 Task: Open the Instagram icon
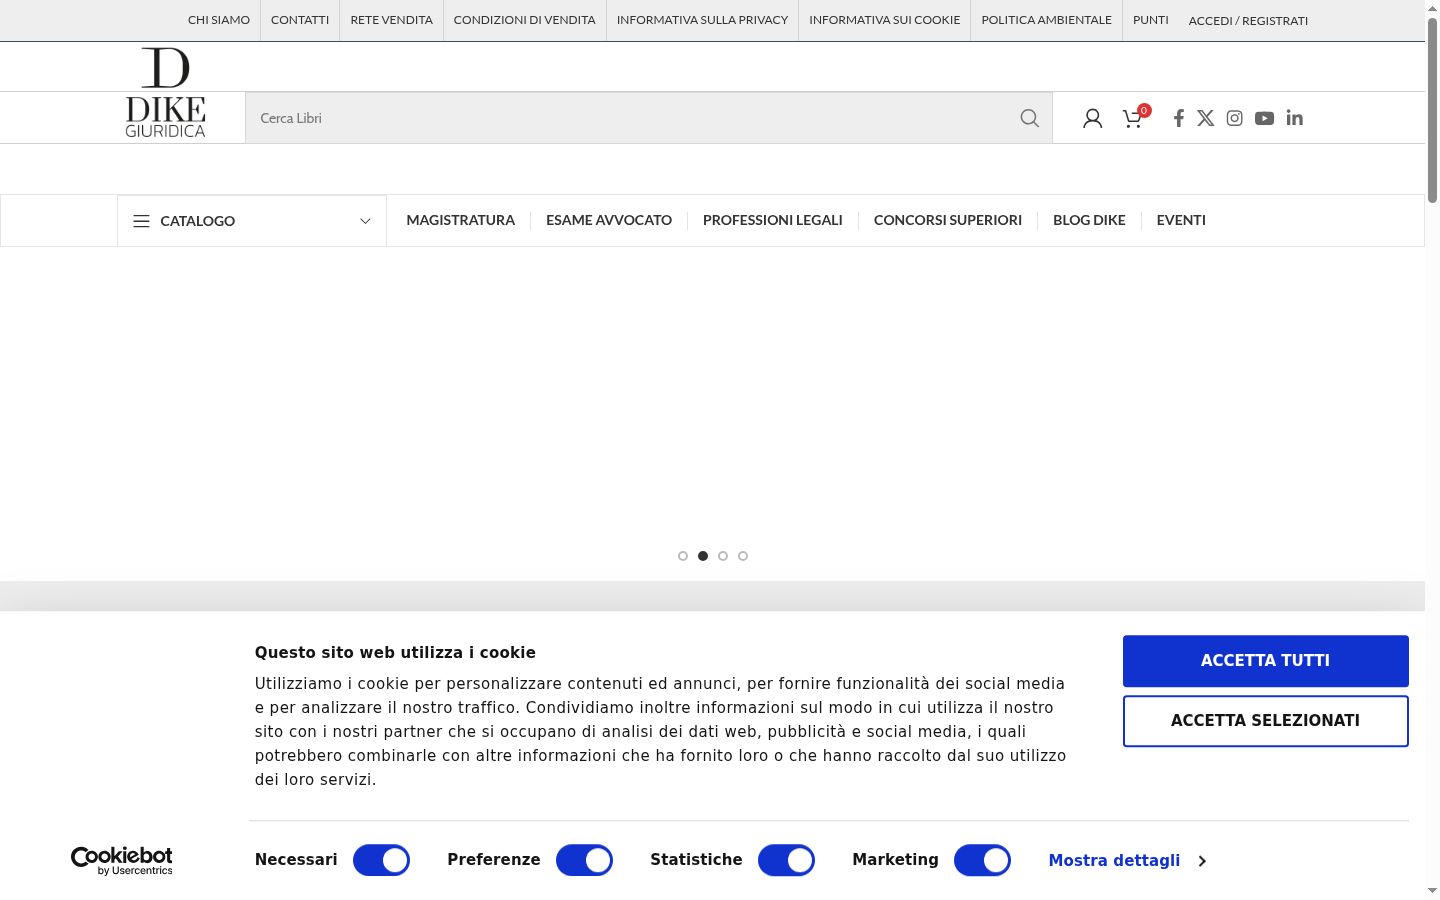click(x=1235, y=118)
